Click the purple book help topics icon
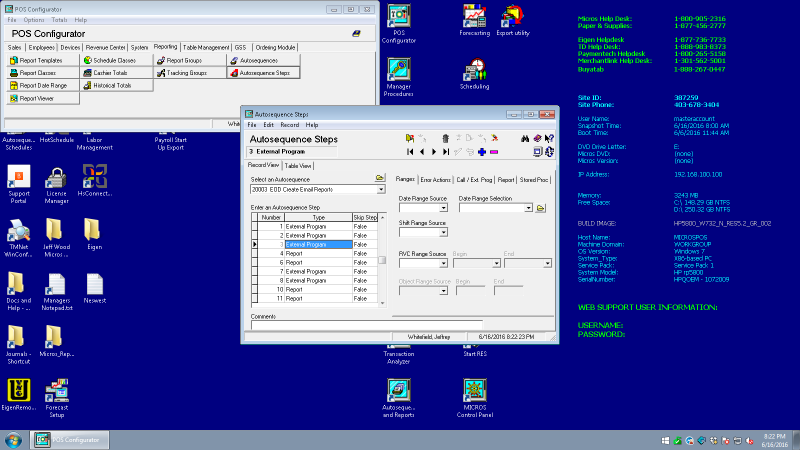800x450 pixels. point(537,138)
